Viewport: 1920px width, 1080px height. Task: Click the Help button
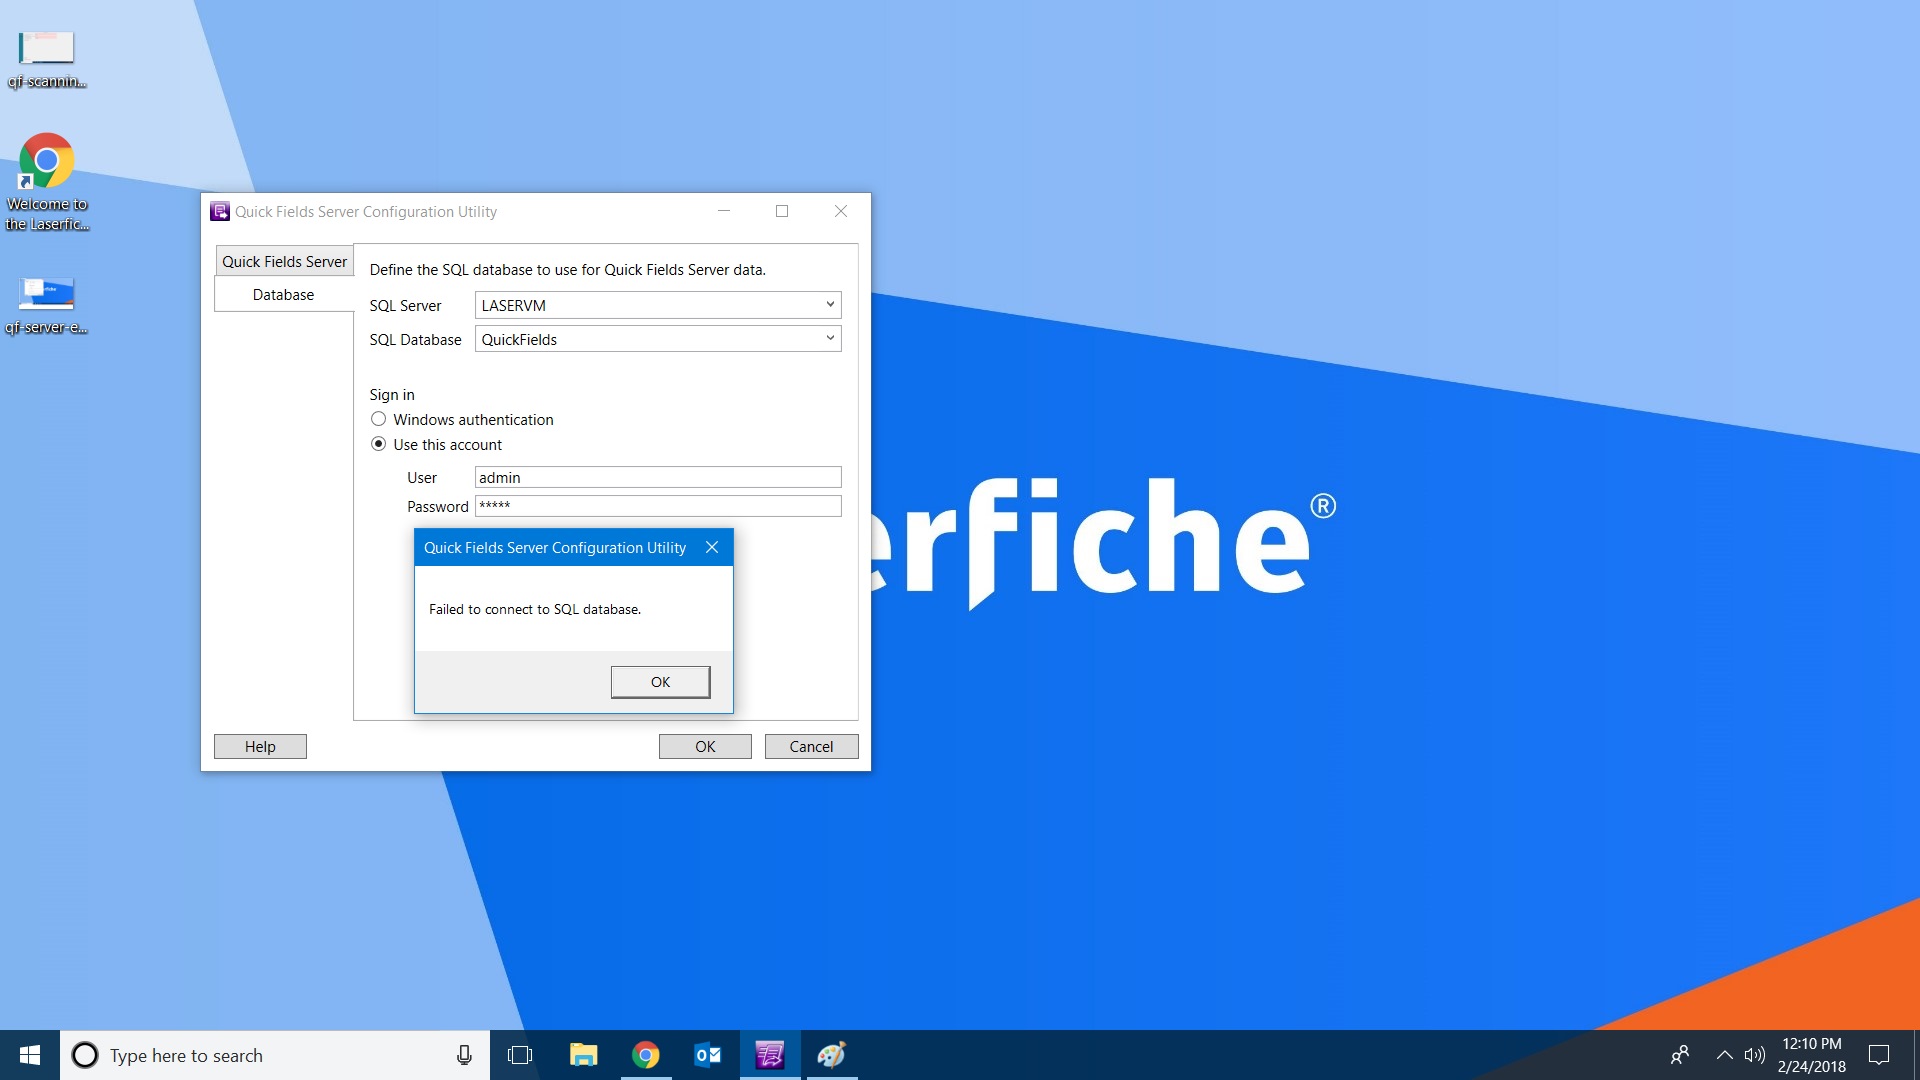[x=260, y=746]
